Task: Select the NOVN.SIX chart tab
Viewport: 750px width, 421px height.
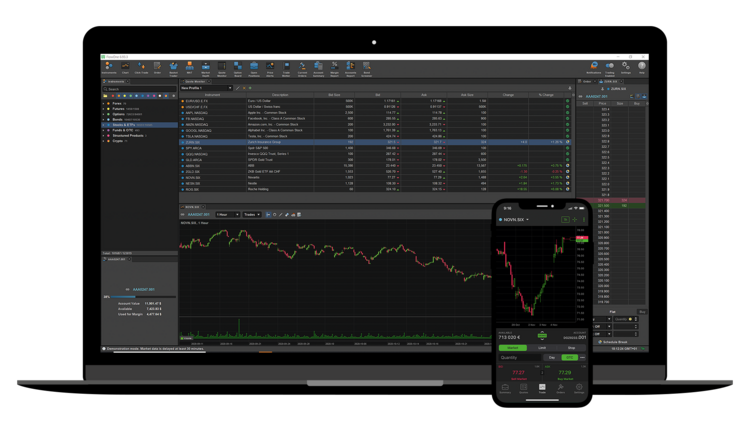Action: (x=192, y=207)
